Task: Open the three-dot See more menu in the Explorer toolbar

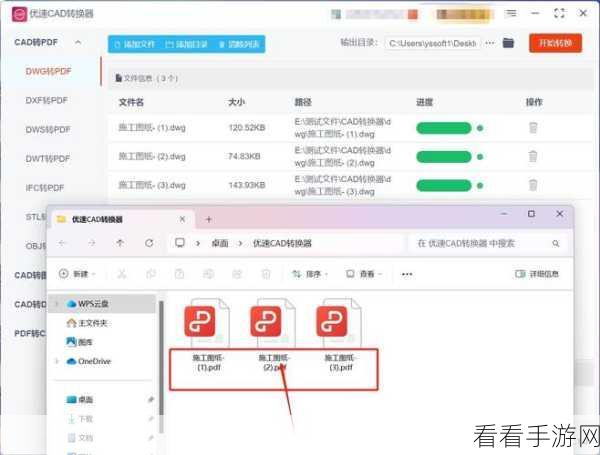Action: pos(407,274)
